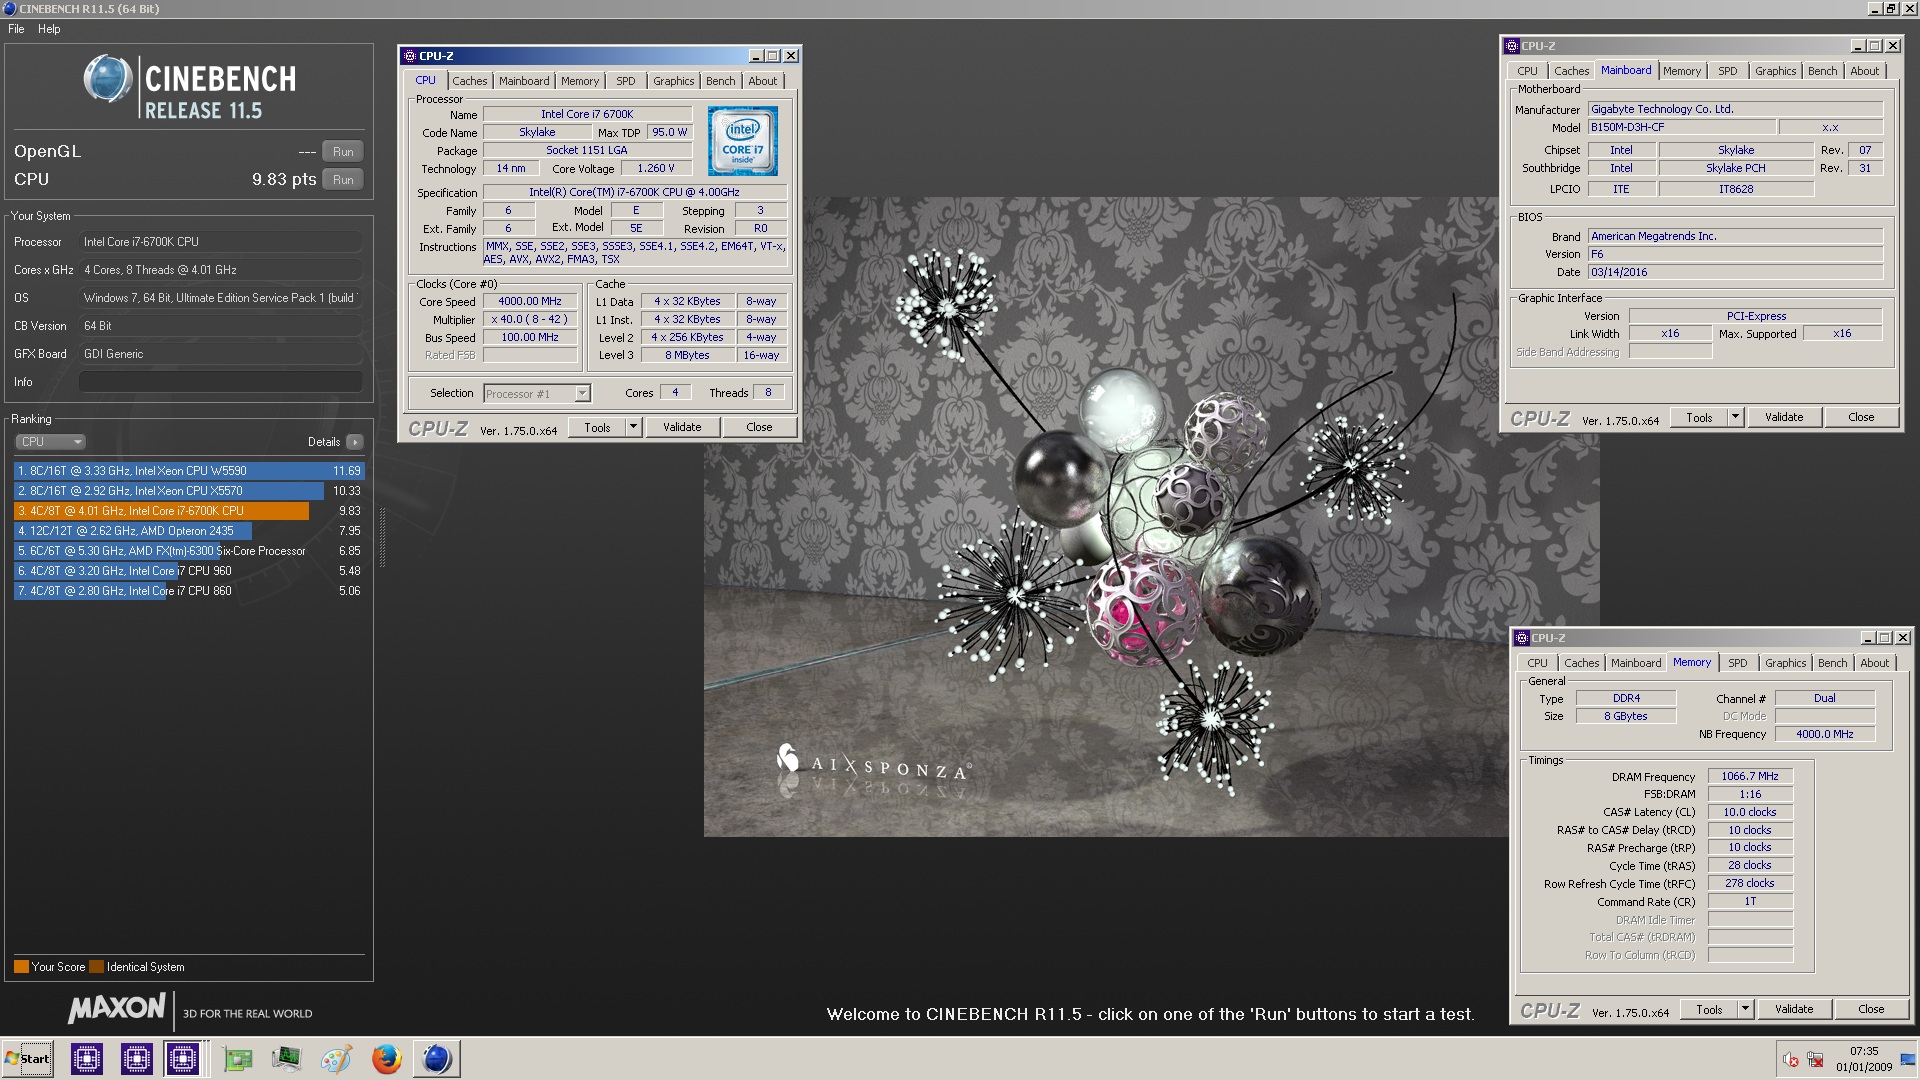This screenshot has height=1080, width=1920.
Task: Switch to Mainboard tab in CPU-Z CPU window
Action: click(x=524, y=81)
